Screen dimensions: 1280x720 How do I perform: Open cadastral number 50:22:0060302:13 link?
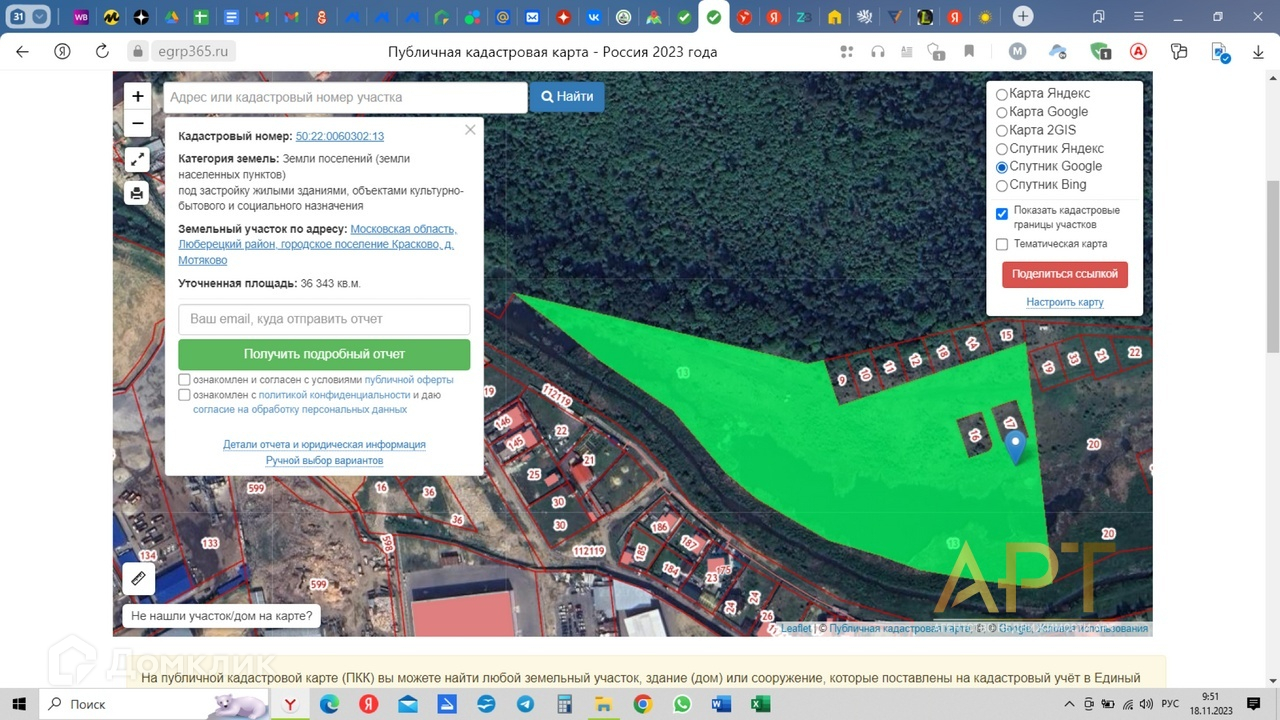(340, 136)
